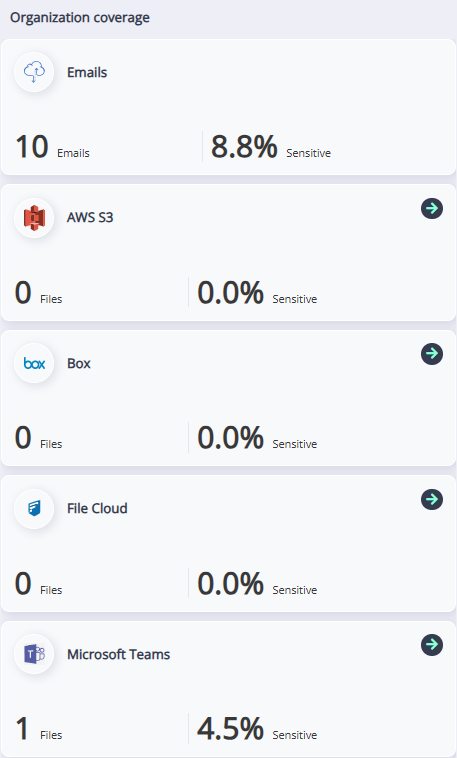The image size is (457, 758).
Task: Click the Box card title text
Action: tap(79, 363)
